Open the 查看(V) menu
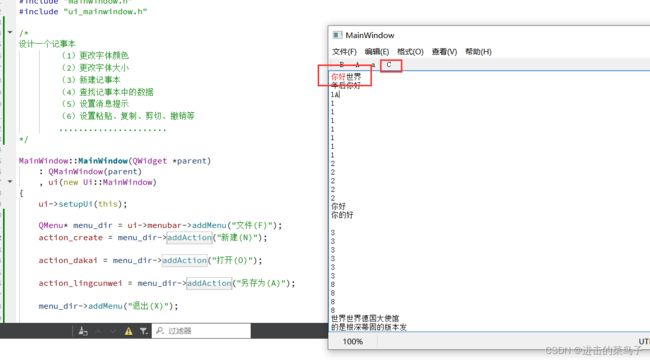Viewport: 650px width, 360px height. pos(444,52)
